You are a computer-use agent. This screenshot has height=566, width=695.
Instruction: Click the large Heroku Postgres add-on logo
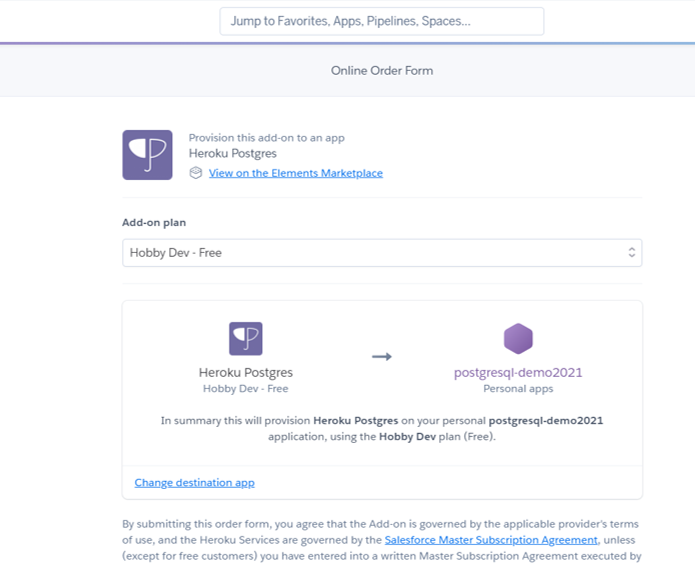(x=148, y=155)
